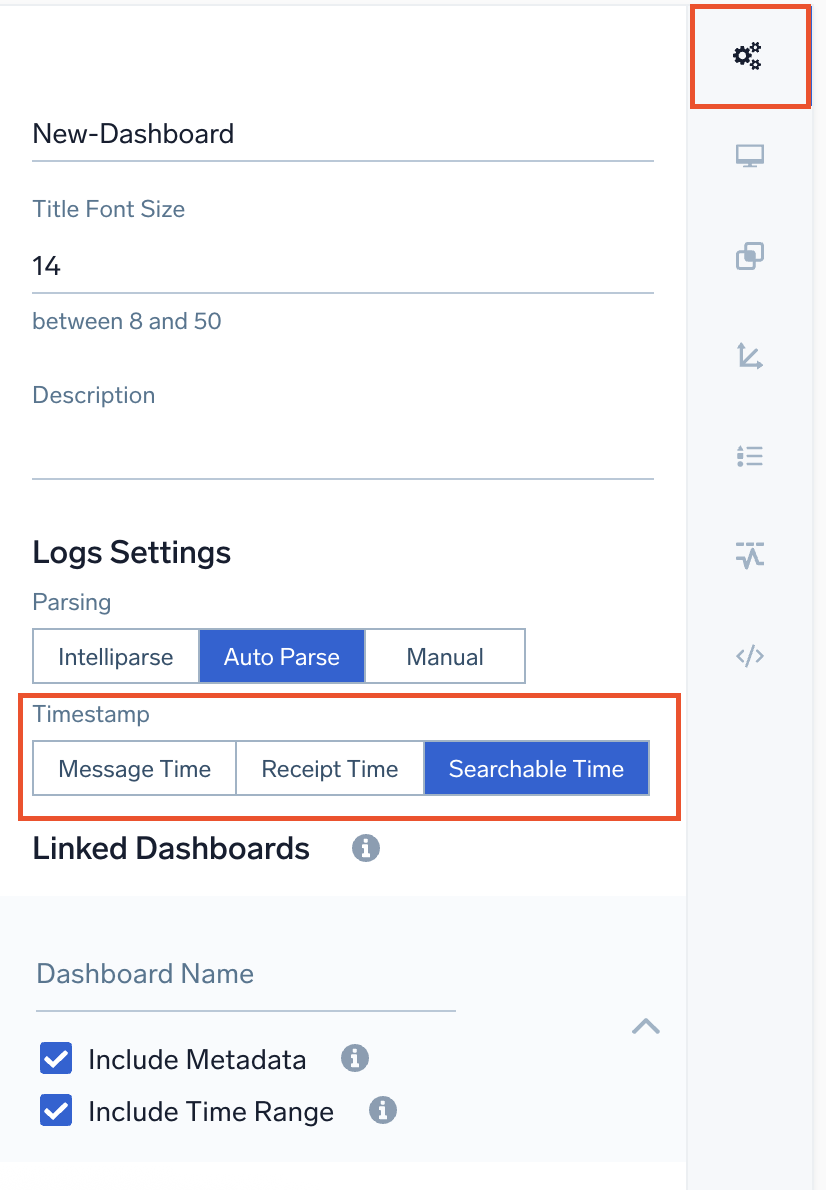
Task: Open the overlapping squares panel icon
Action: point(749,257)
